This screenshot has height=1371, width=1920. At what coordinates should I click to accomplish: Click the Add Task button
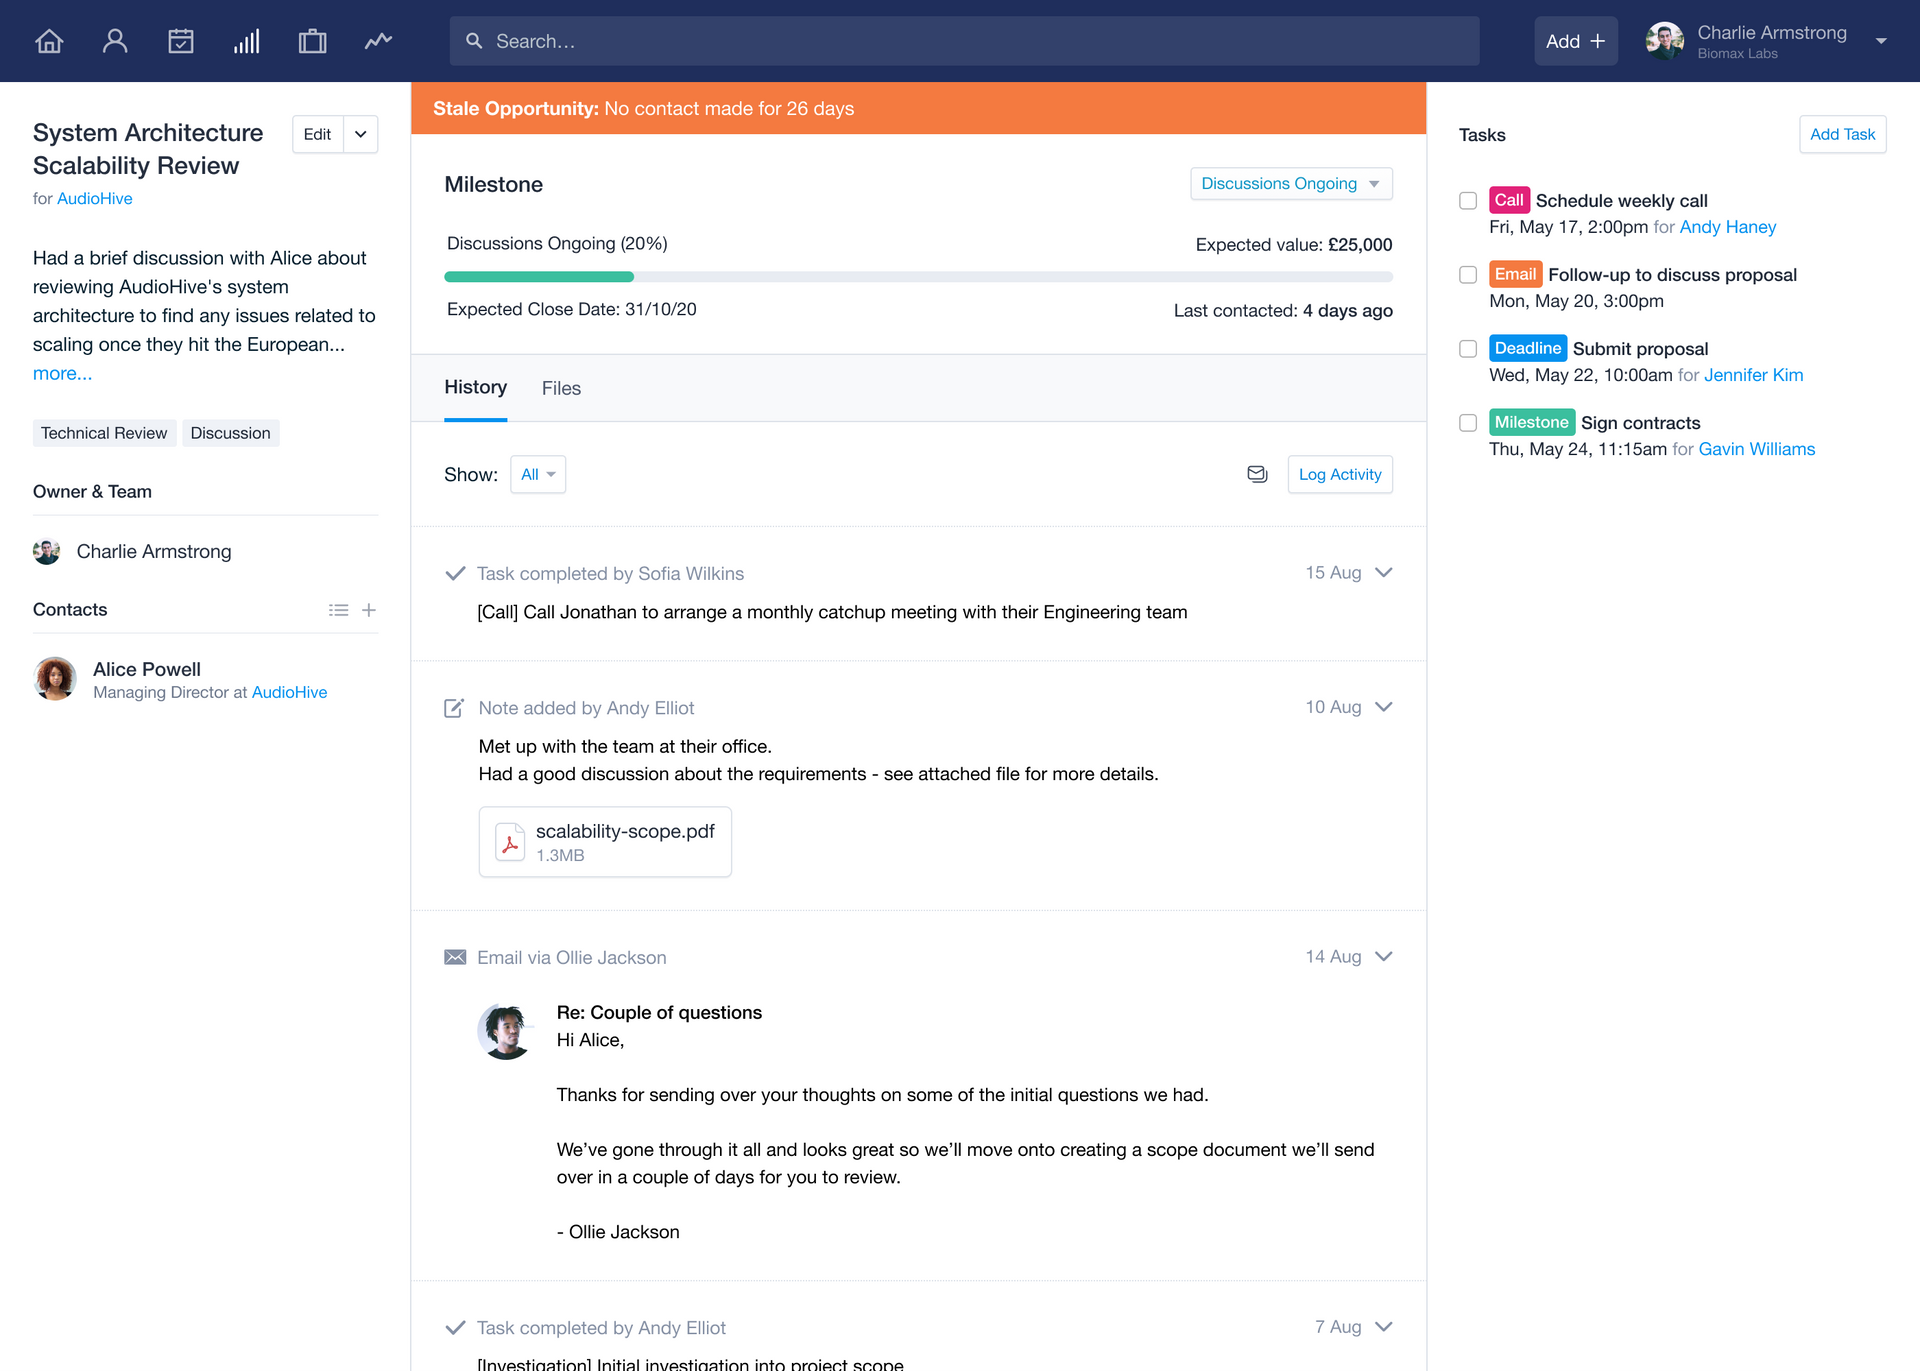point(1842,134)
